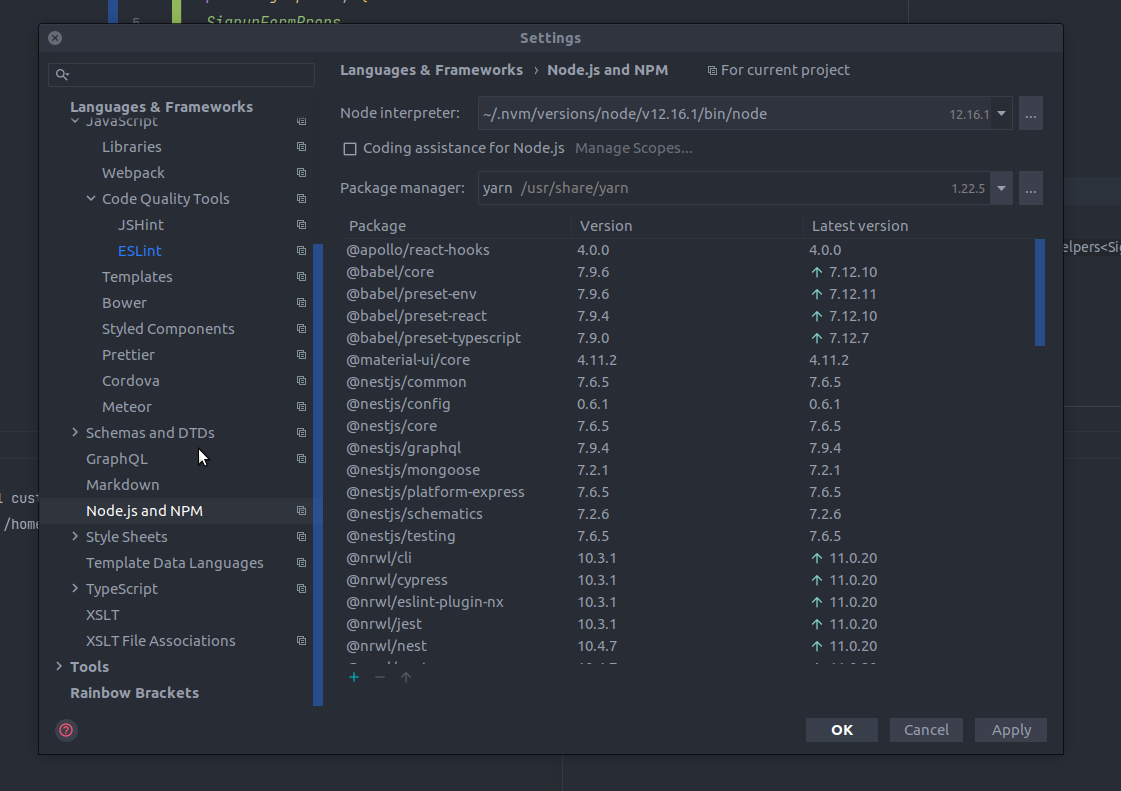Click the project-level icon next to Templates
The image size is (1121, 791).
pyautogui.click(x=302, y=277)
